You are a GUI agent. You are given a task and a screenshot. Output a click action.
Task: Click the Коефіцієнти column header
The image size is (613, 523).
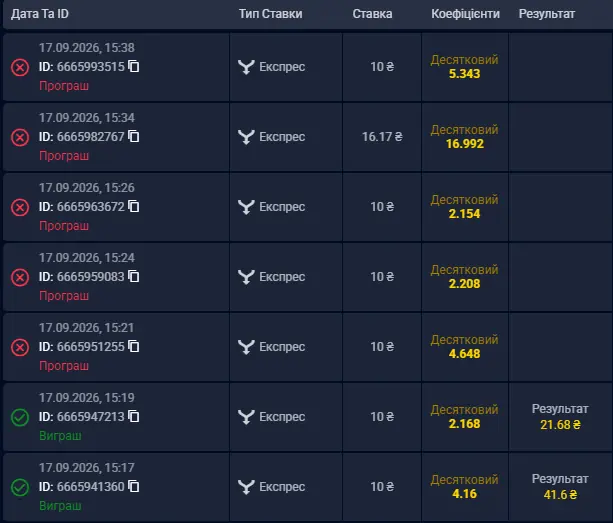[x=465, y=14]
